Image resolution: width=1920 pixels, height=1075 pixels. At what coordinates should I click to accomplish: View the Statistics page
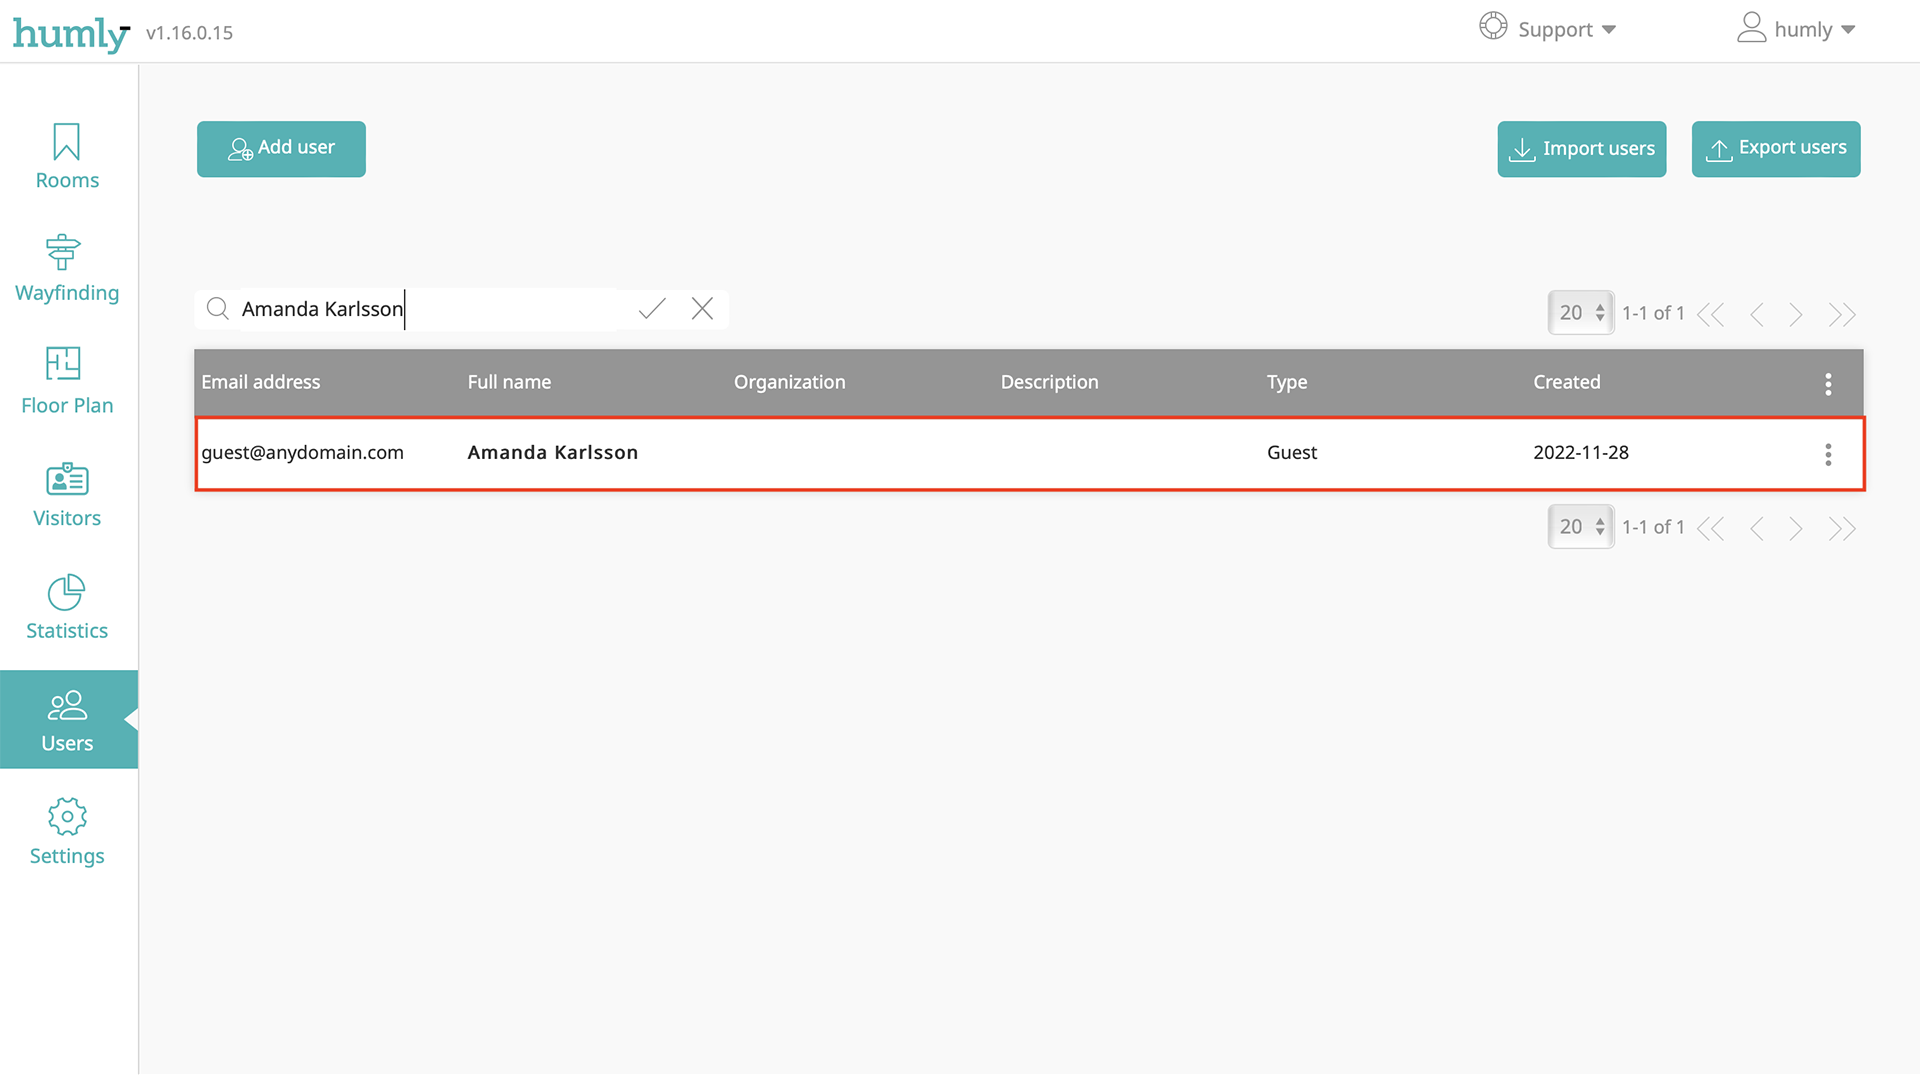[67, 607]
